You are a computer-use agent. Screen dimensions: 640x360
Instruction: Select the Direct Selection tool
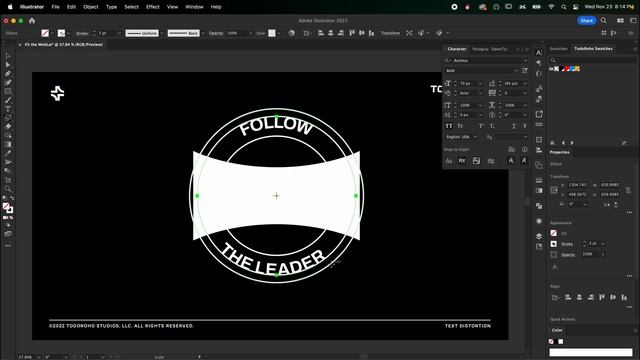[8, 65]
